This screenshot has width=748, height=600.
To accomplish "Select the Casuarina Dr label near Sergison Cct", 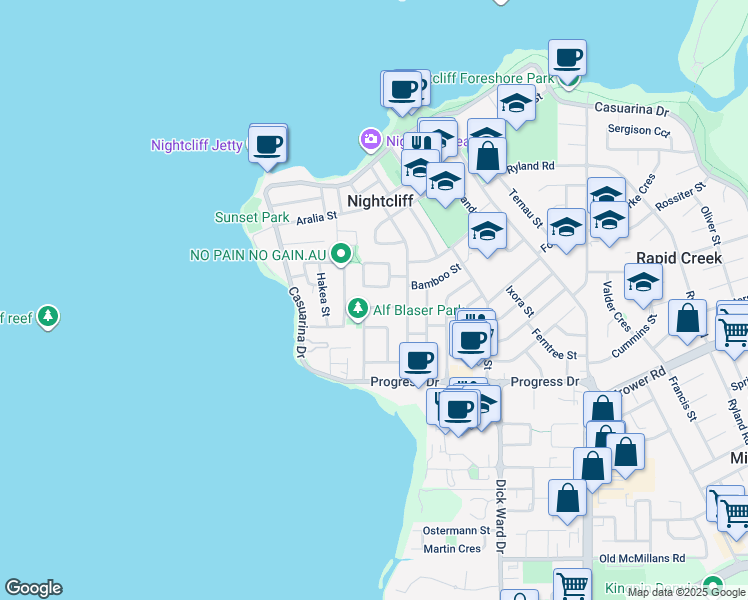I will click(x=632, y=109).
